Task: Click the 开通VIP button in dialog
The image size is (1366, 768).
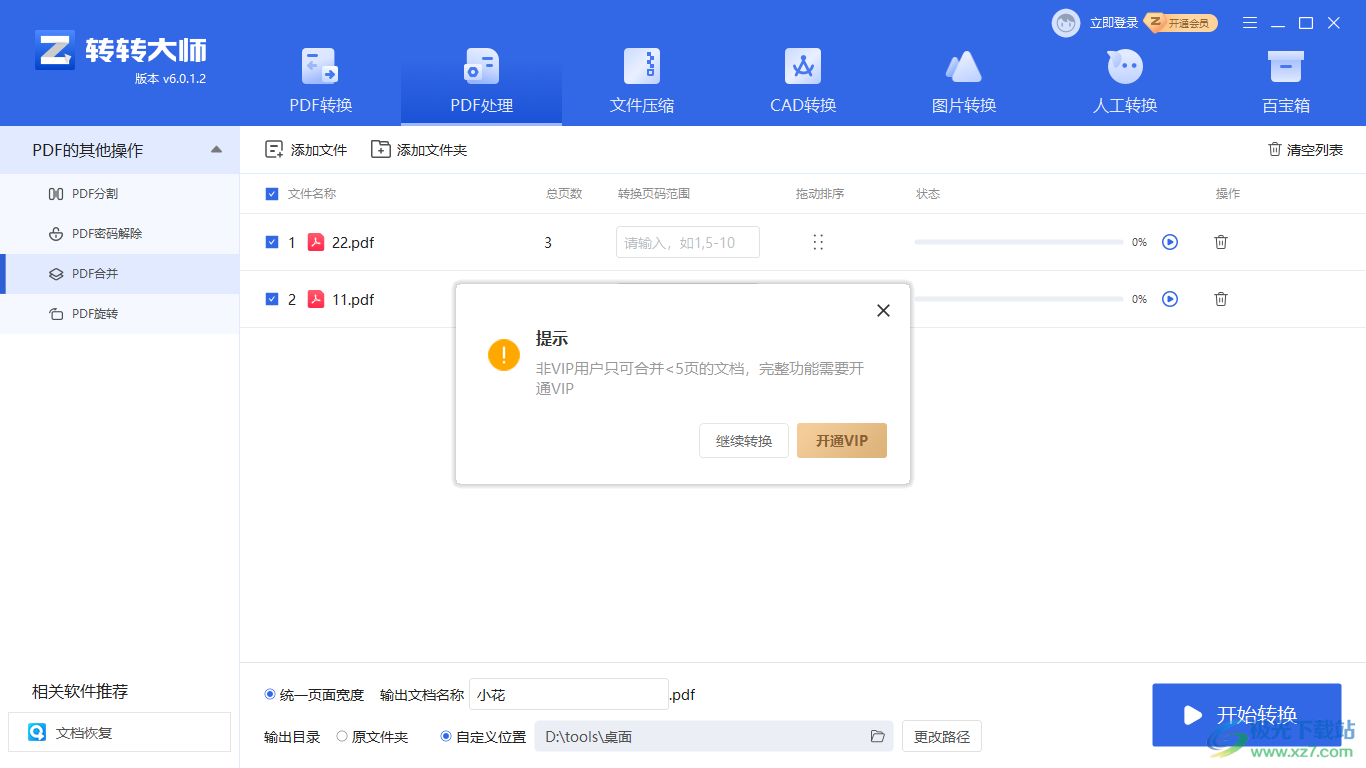Action: point(842,441)
